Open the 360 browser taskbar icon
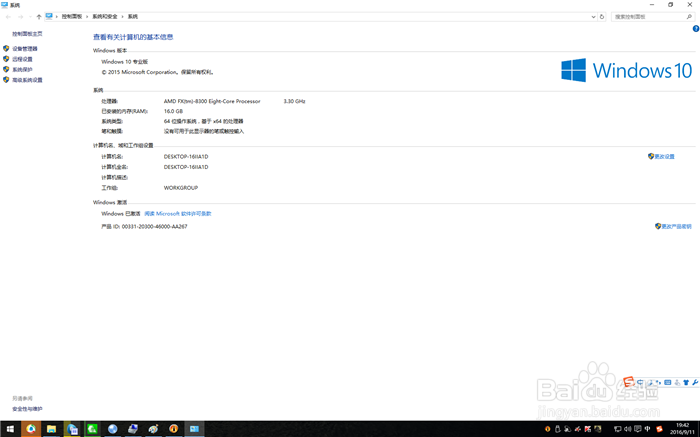The image size is (700, 437). [x=30, y=429]
